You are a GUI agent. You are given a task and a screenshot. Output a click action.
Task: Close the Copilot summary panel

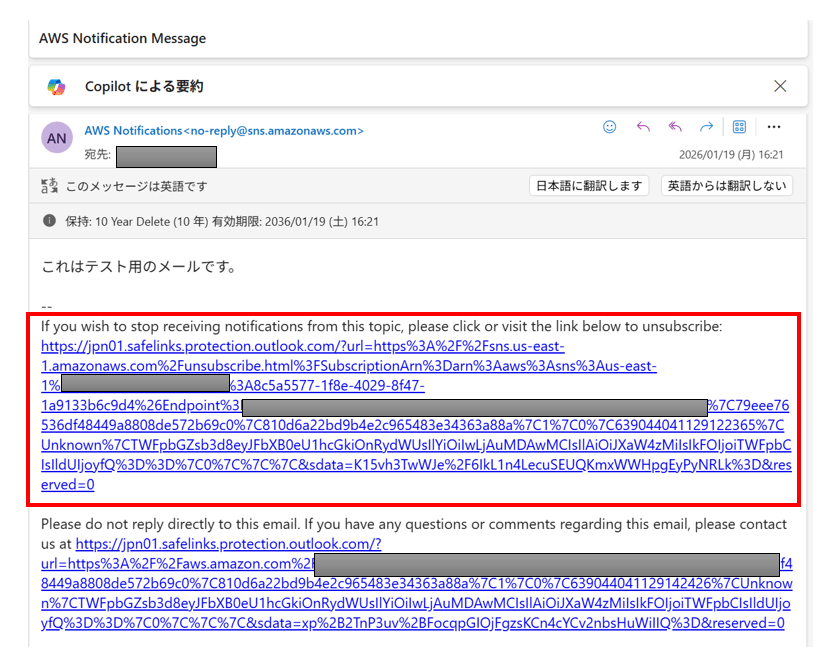[x=780, y=86]
